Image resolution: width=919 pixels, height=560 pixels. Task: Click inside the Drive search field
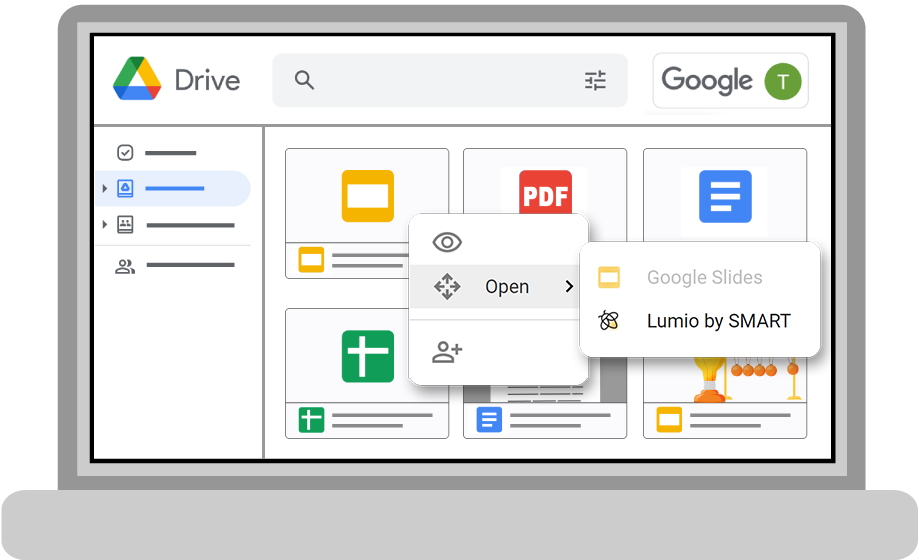tap(450, 80)
